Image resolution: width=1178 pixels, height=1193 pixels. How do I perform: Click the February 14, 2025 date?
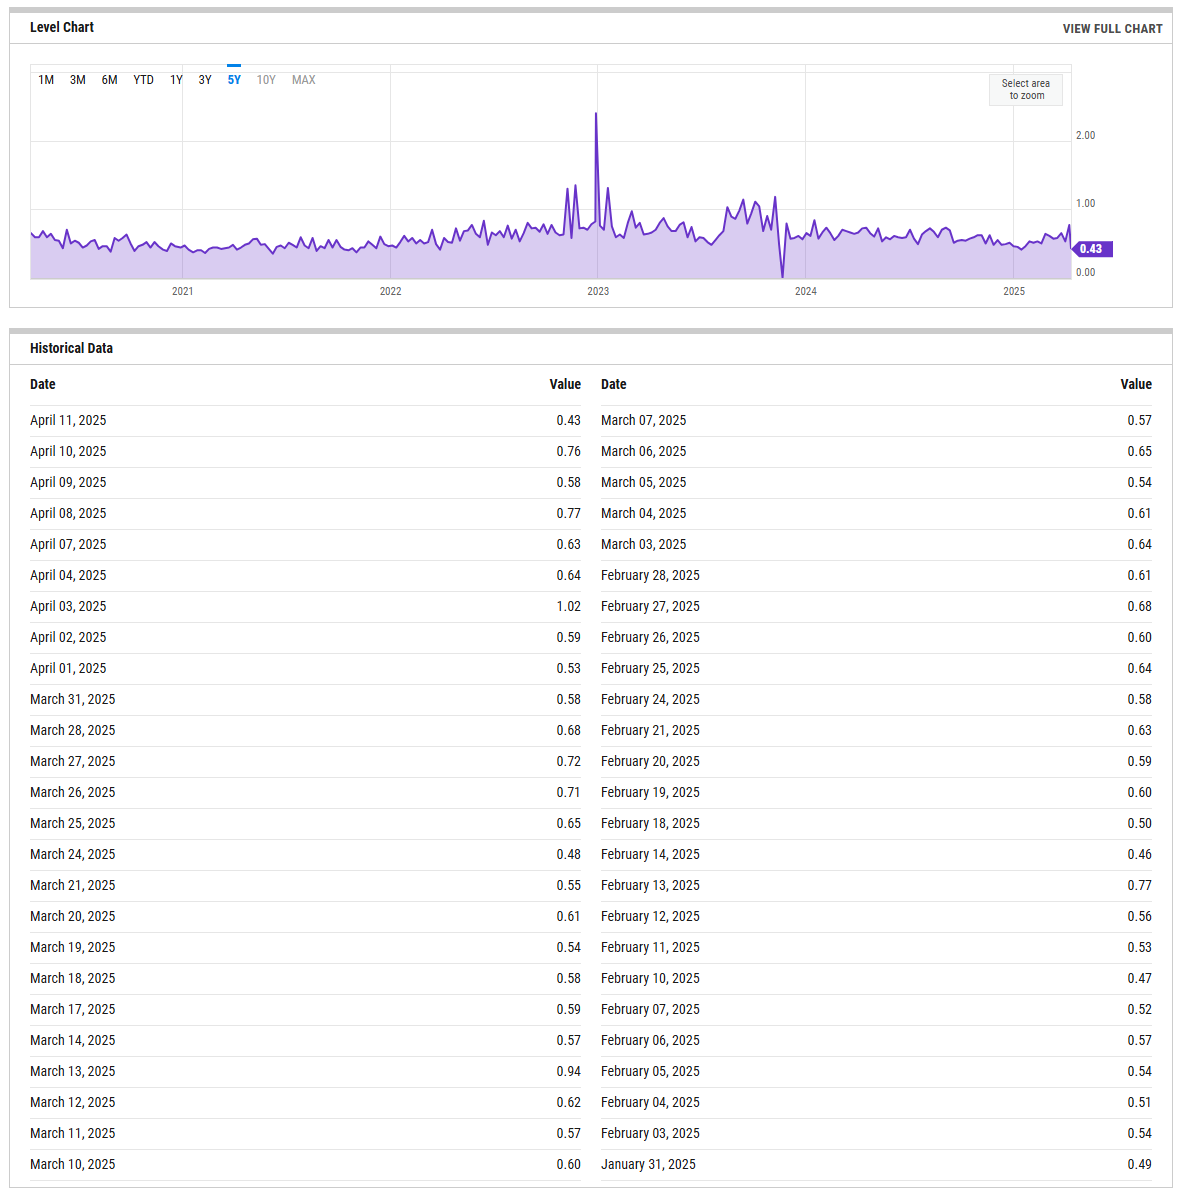coord(650,854)
